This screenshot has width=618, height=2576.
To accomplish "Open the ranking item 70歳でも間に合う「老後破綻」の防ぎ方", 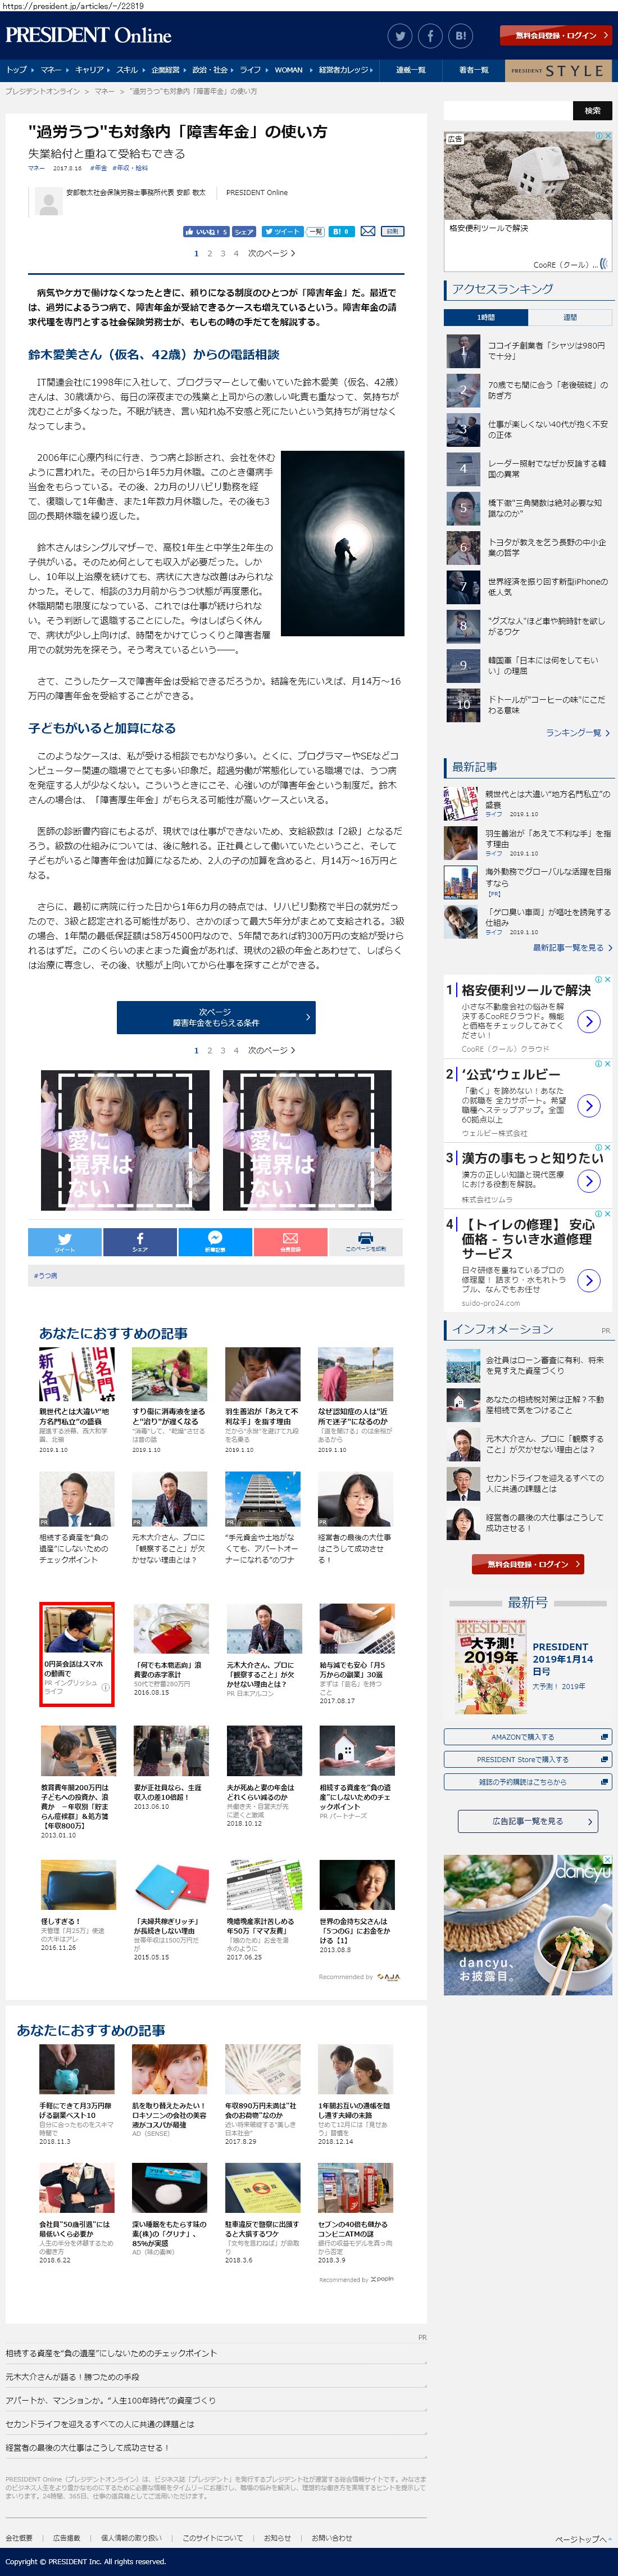I will pyautogui.click(x=528, y=390).
